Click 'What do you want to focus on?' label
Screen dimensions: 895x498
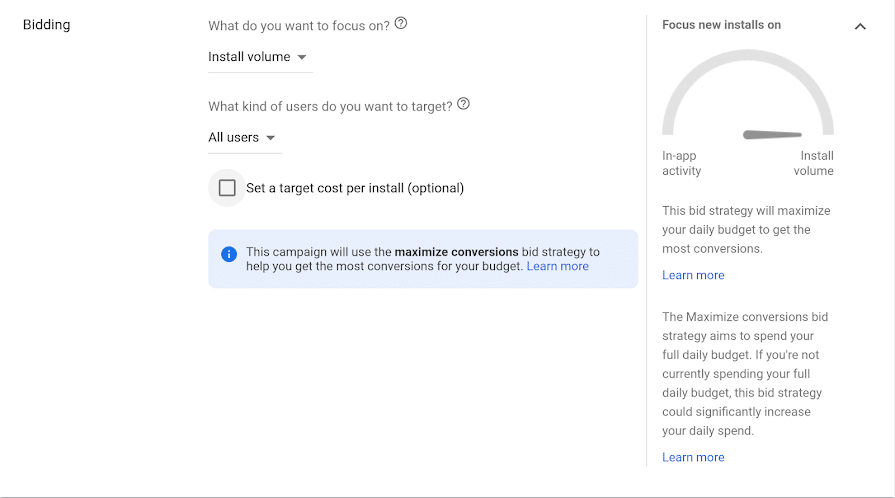pos(299,24)
